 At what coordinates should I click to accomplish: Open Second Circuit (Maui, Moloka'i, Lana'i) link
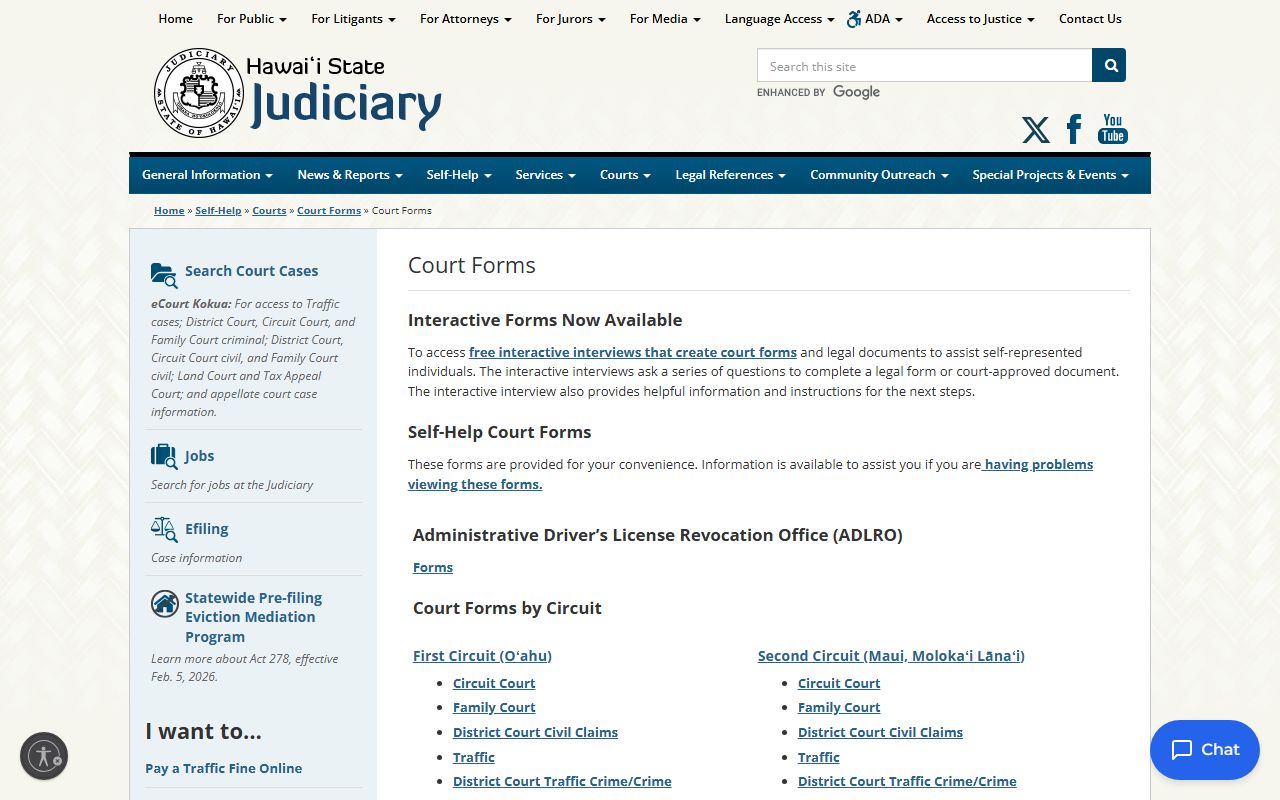coord(891,656)
